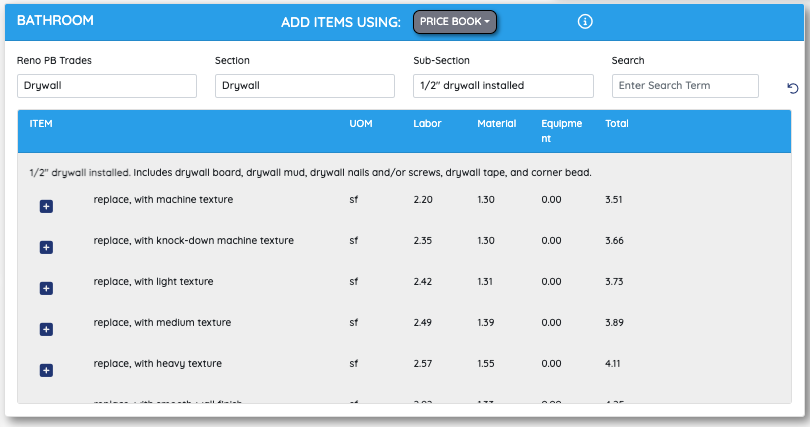Click material value 1.31
This screenshot has height=427, width=810.
point(485,282)
